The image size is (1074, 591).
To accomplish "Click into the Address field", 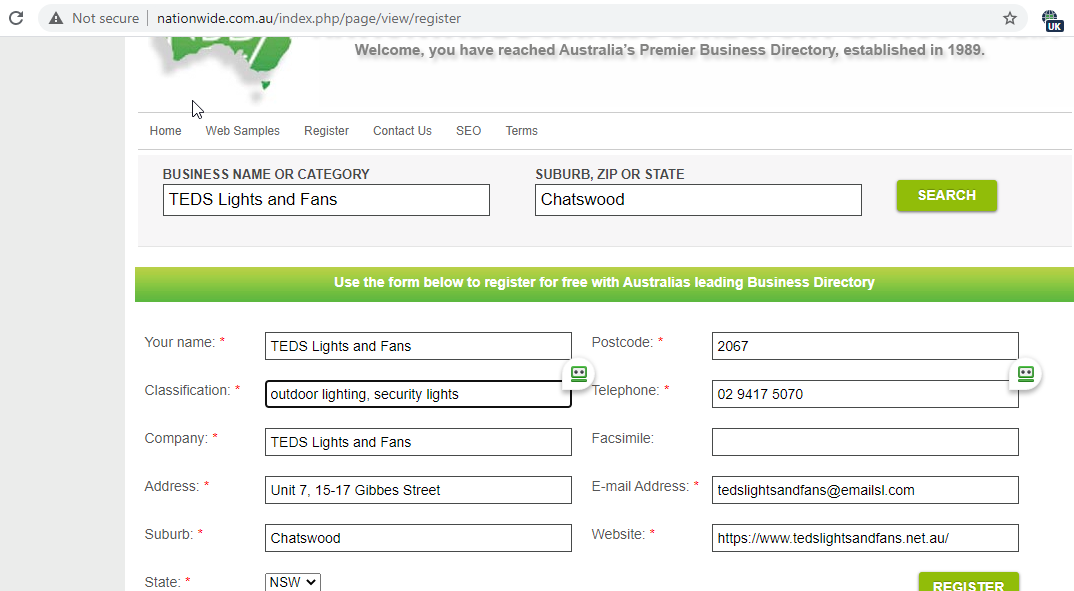I will click(x=418, y=490).
